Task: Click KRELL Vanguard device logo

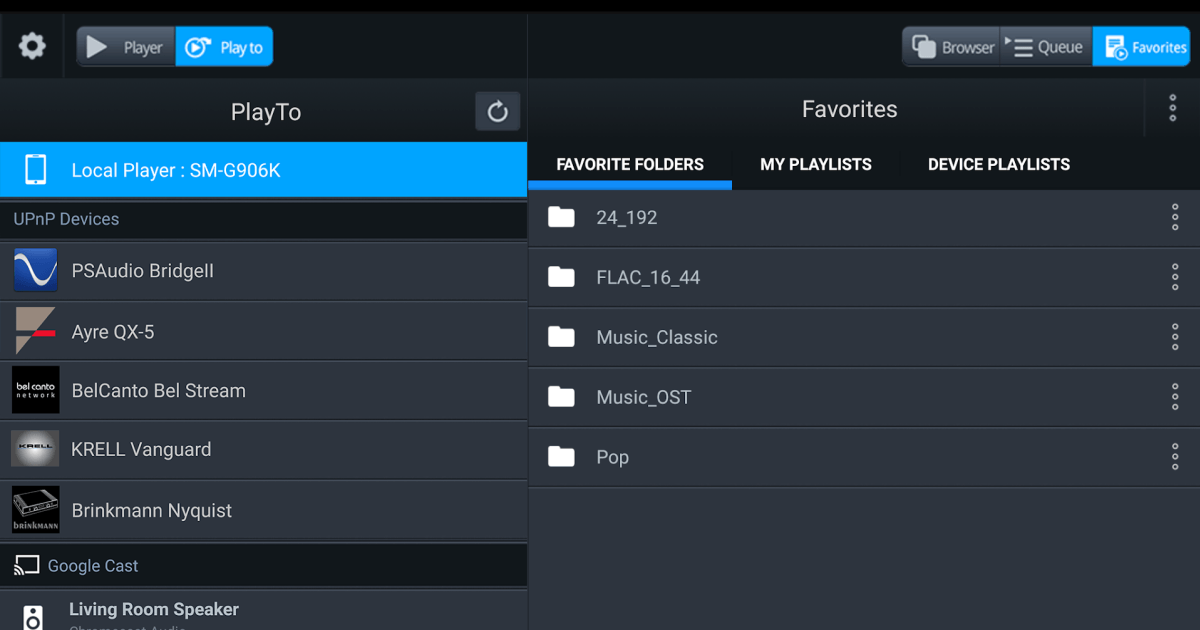Action: point(36,449)
